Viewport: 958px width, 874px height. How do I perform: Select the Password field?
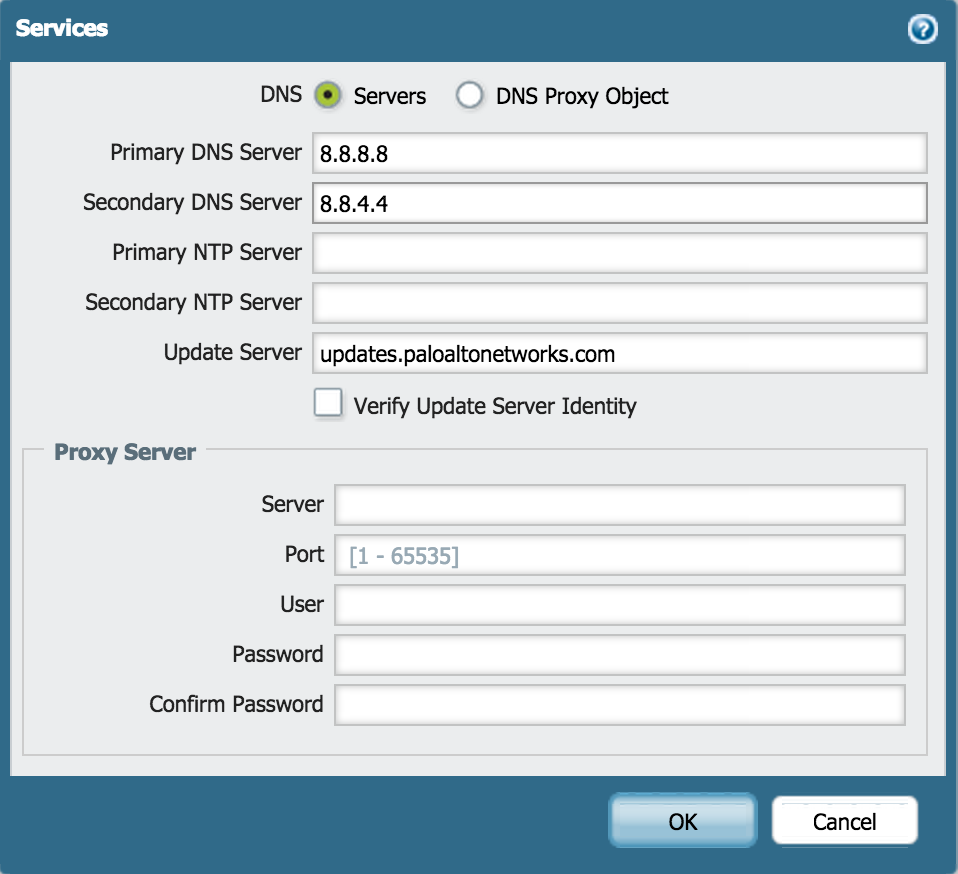pyautogui.click(x=619, y=654)
